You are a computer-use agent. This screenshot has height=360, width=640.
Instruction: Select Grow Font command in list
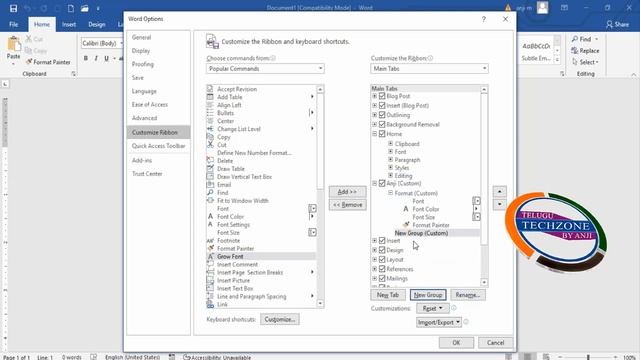click(261, 256)
